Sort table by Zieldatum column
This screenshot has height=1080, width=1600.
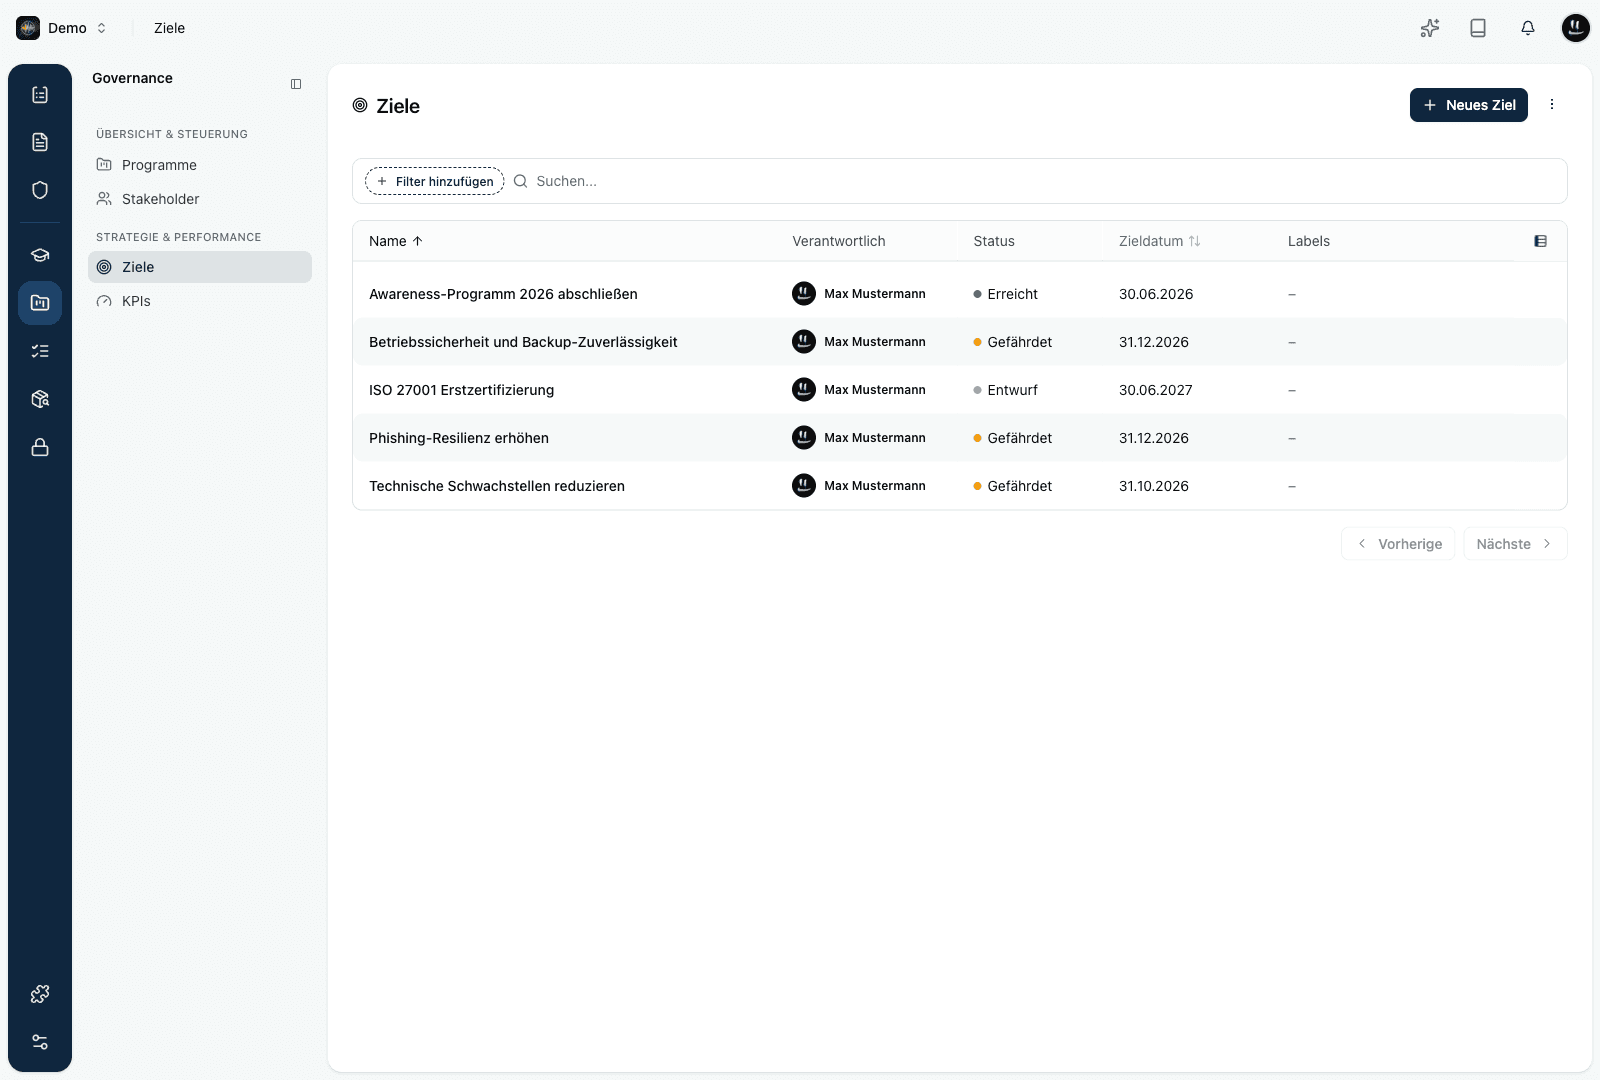tap(1159, 241)
